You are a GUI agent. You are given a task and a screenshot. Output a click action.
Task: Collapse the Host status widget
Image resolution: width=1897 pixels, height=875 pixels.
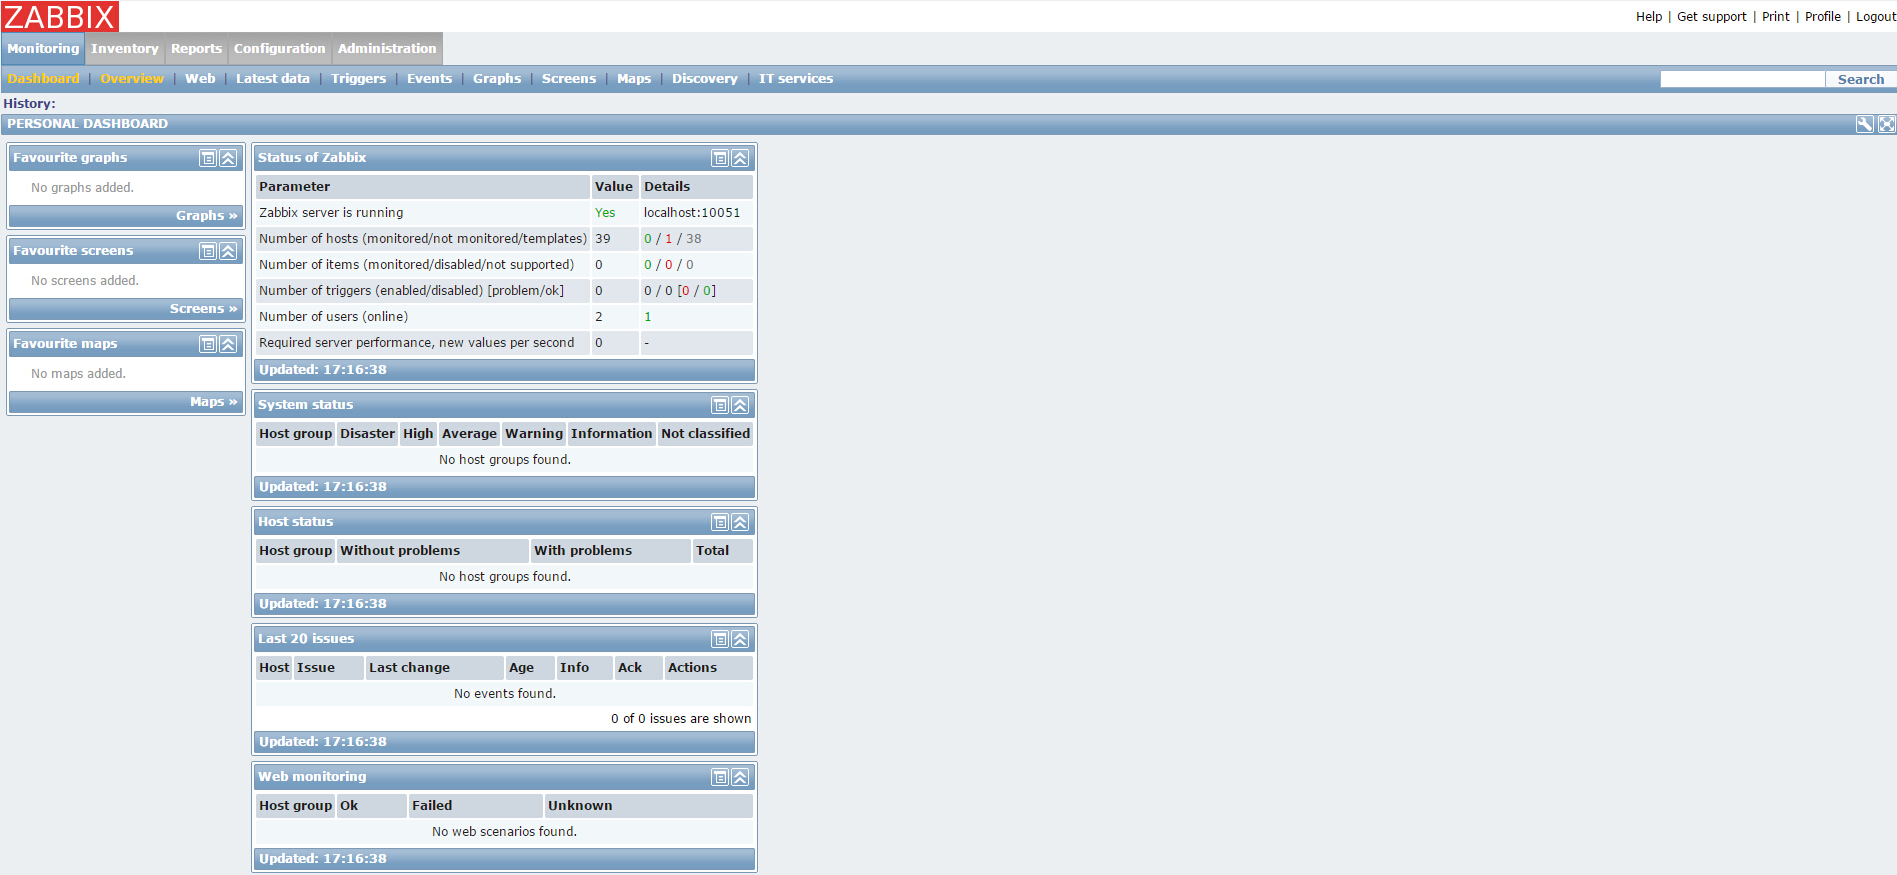[x=740, y=522]
